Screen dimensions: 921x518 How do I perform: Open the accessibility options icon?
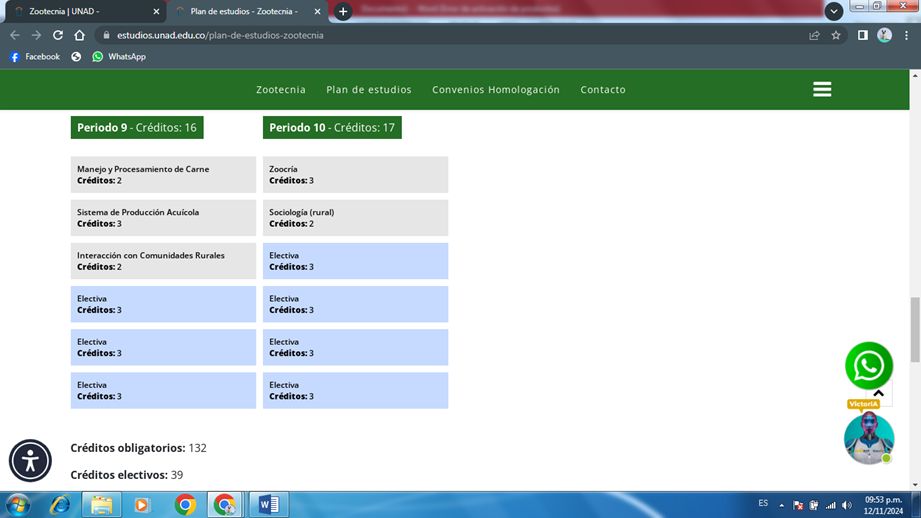coord(30,461)
